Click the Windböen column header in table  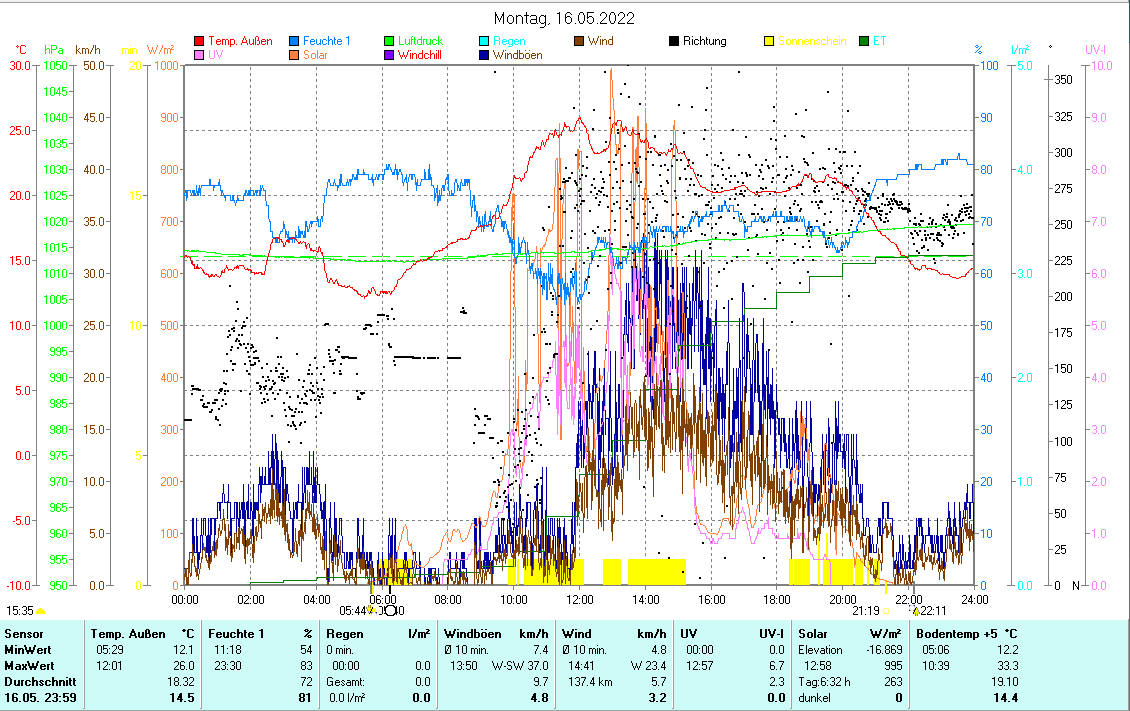[473, 633]
